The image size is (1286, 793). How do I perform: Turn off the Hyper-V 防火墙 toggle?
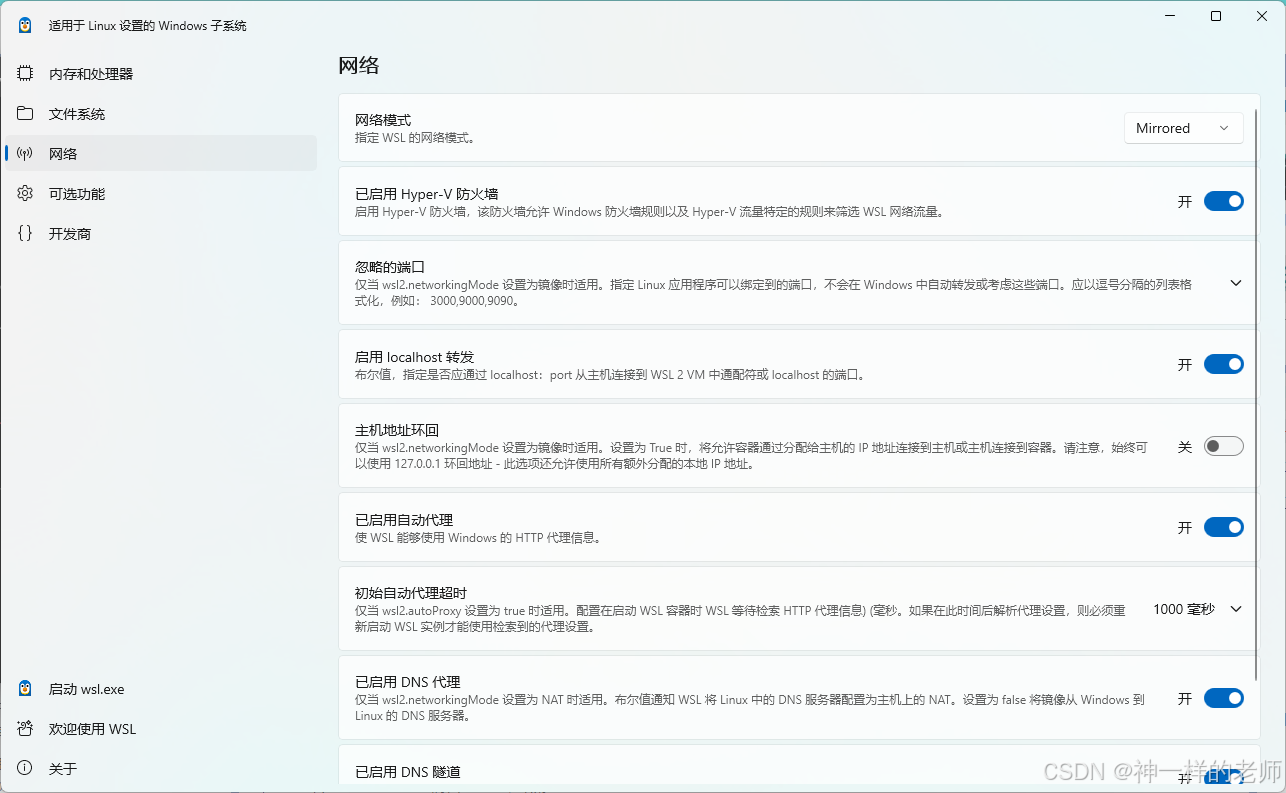1223,201
